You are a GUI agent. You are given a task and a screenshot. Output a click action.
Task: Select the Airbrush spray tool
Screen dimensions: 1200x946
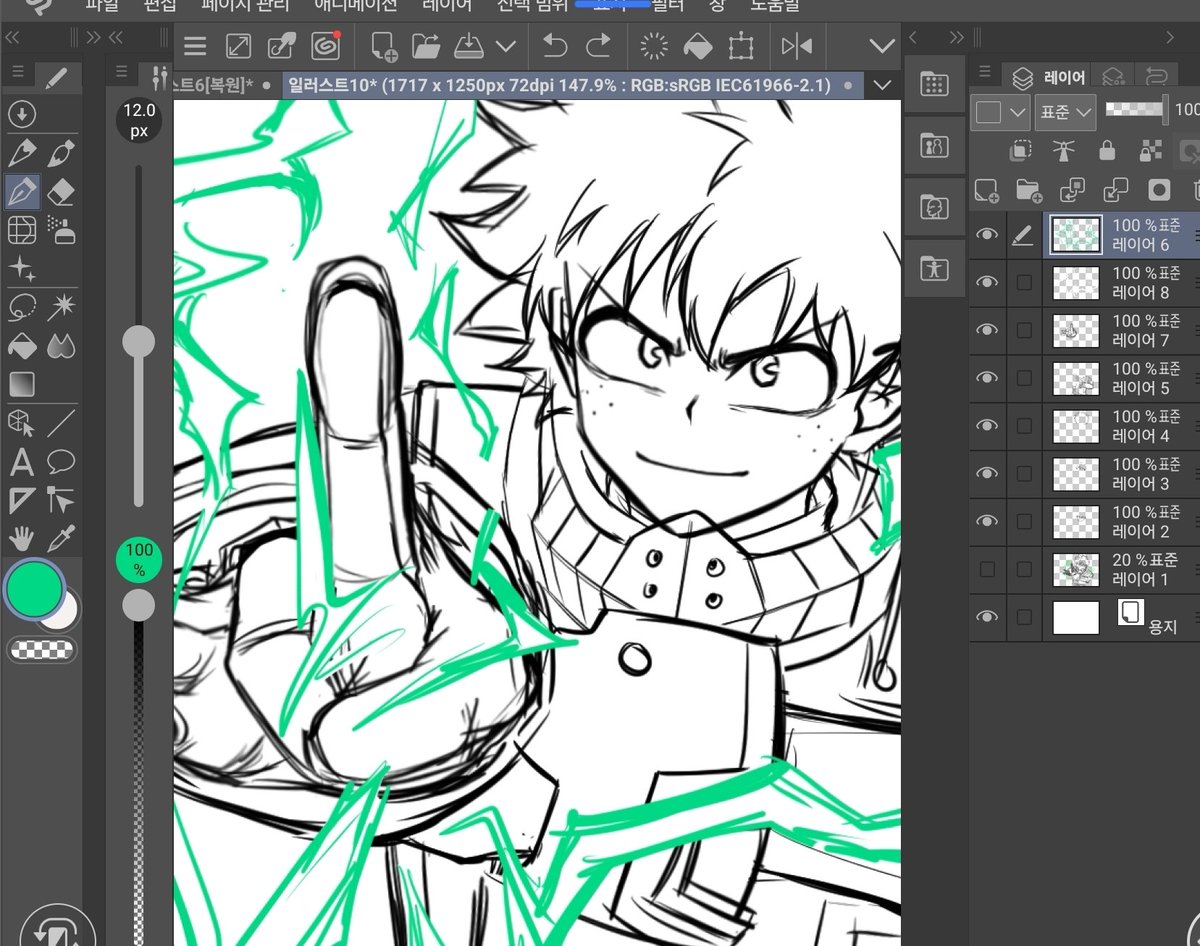point(62,229)
